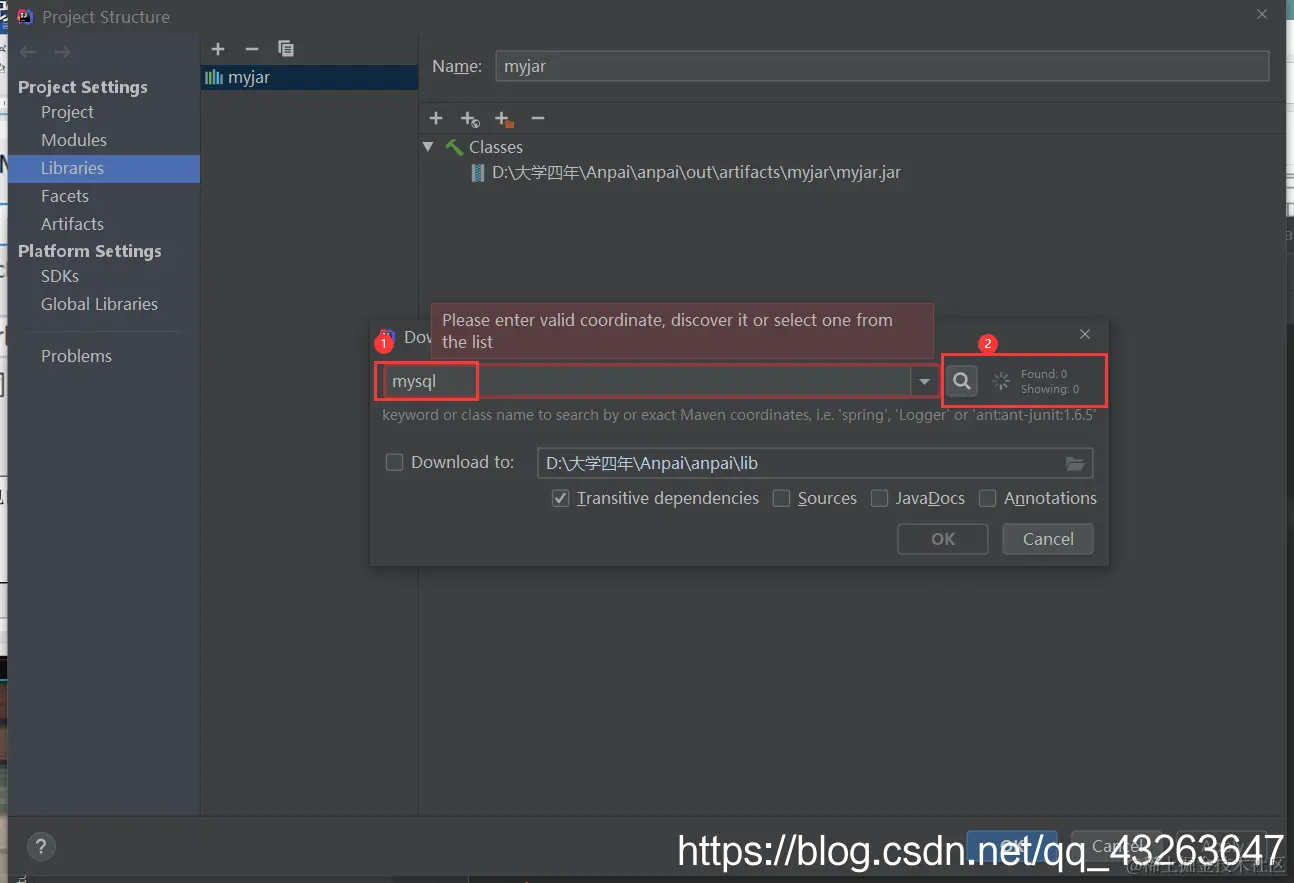
Task: Click the forward navigation arrow
Action: tap(62, 52)
